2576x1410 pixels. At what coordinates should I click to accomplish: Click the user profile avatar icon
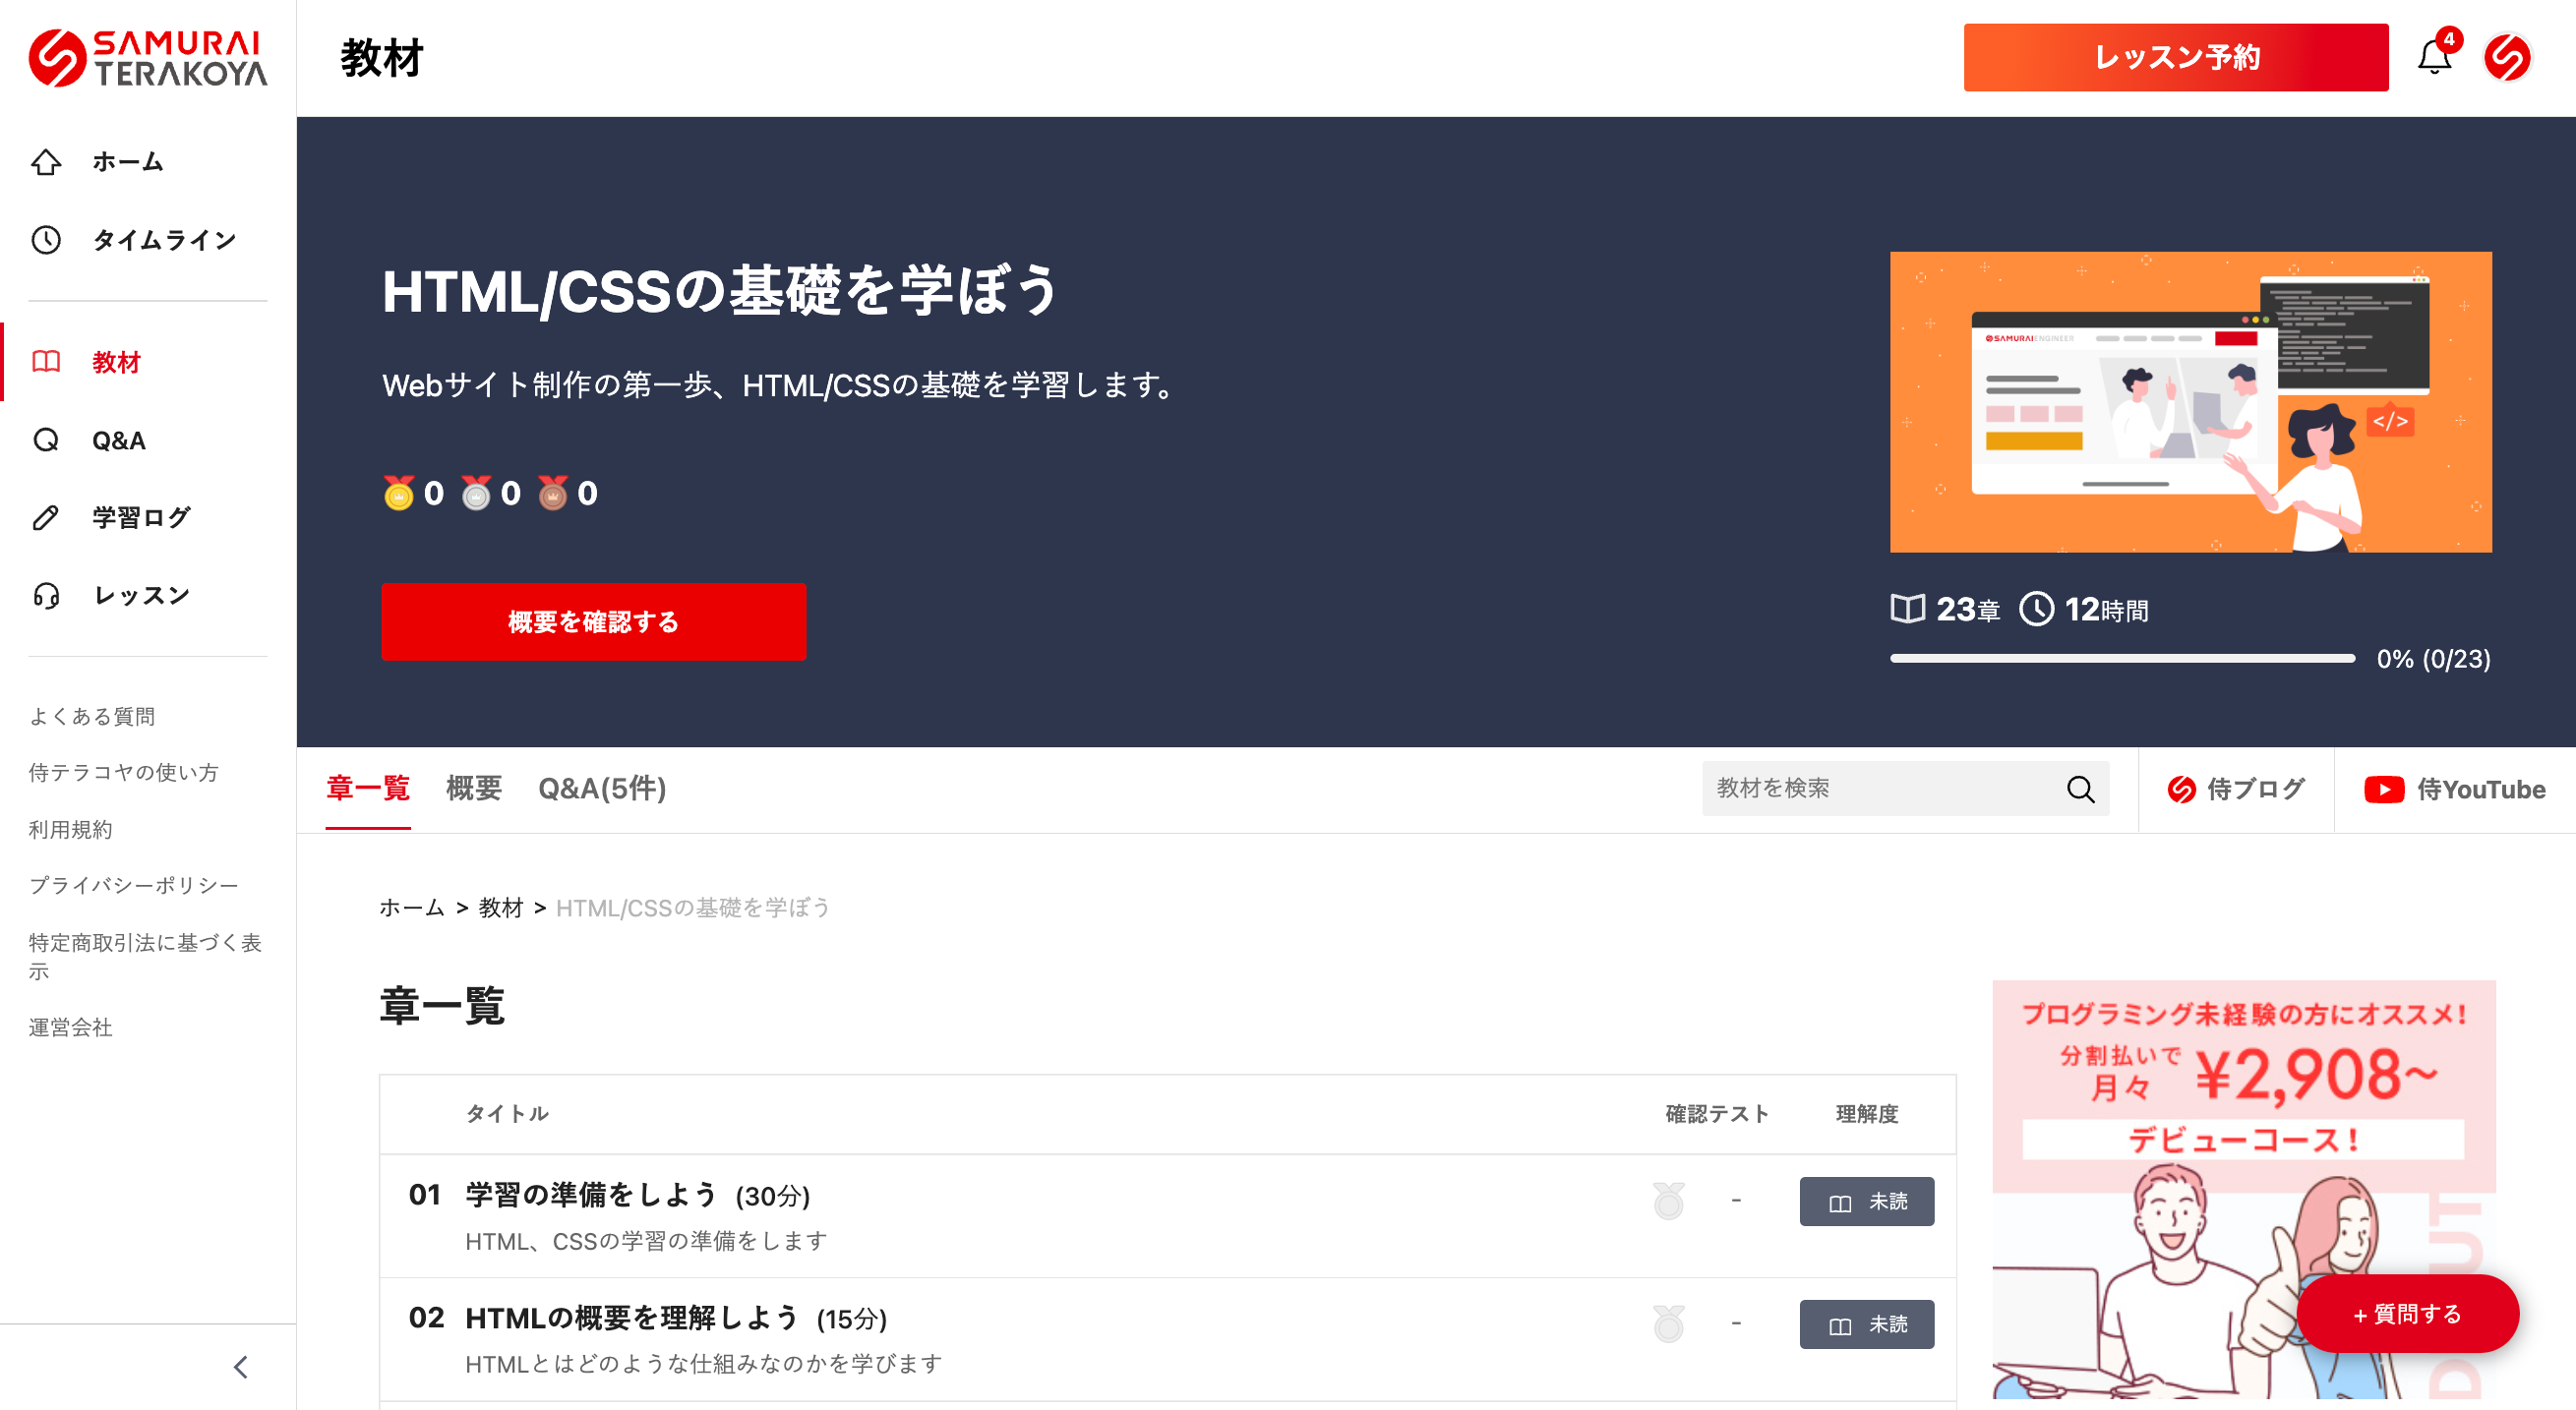2507,58
